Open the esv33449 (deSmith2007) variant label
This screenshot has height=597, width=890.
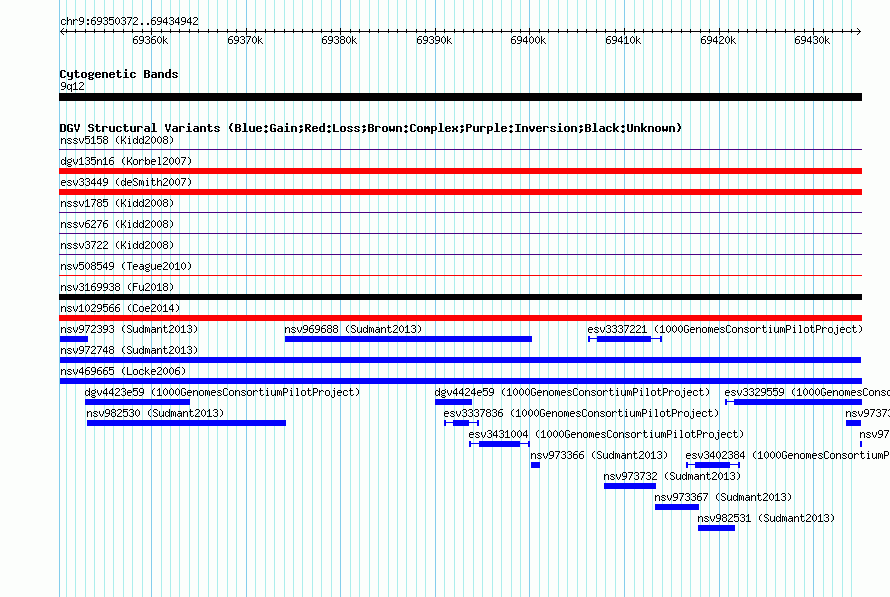tap(126, 182)
